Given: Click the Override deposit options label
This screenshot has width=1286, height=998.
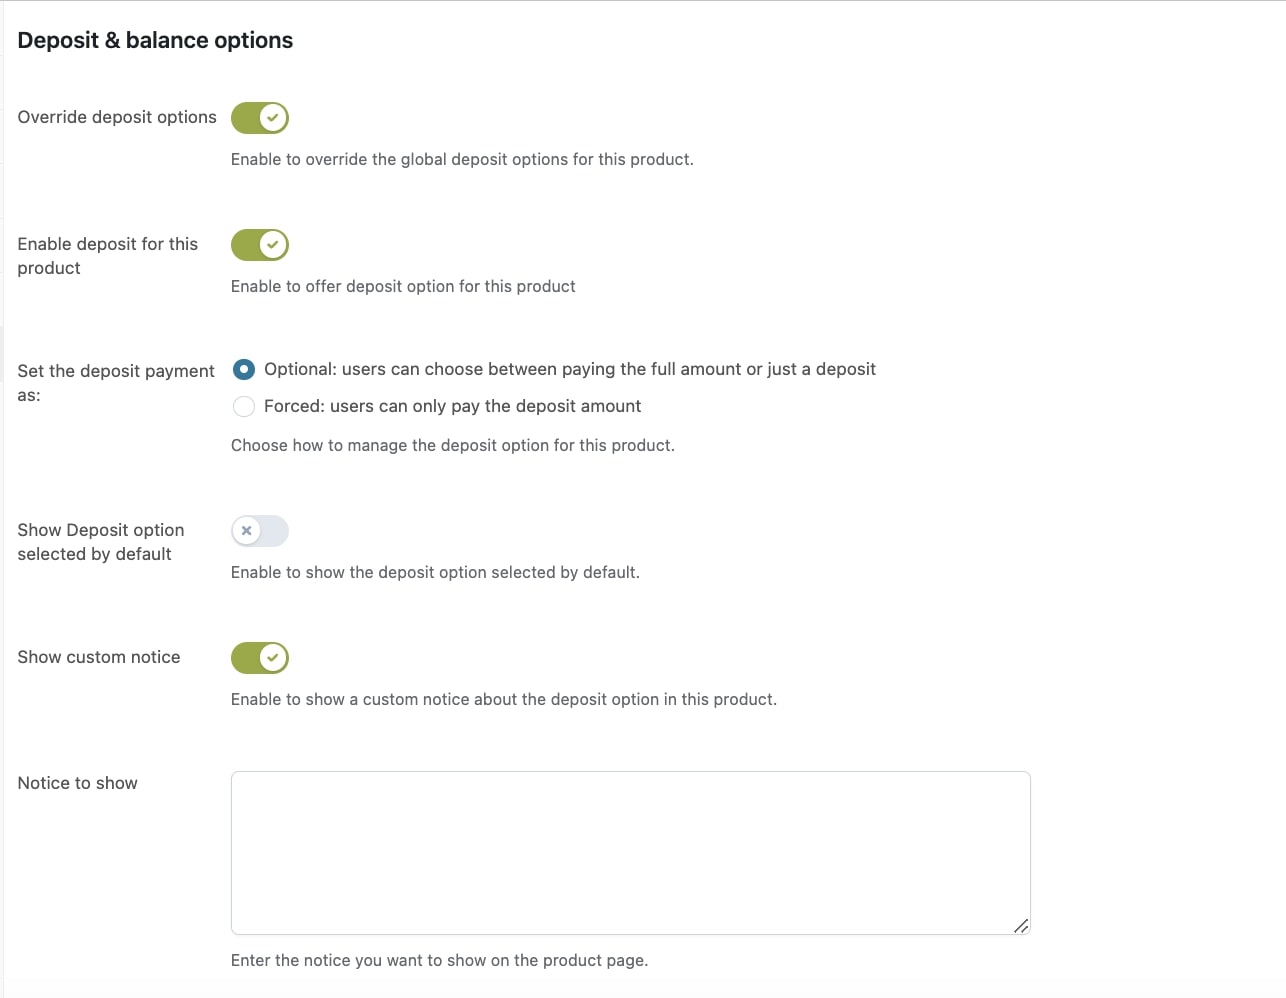Looking at the screenshot, I should click(117, 117).
